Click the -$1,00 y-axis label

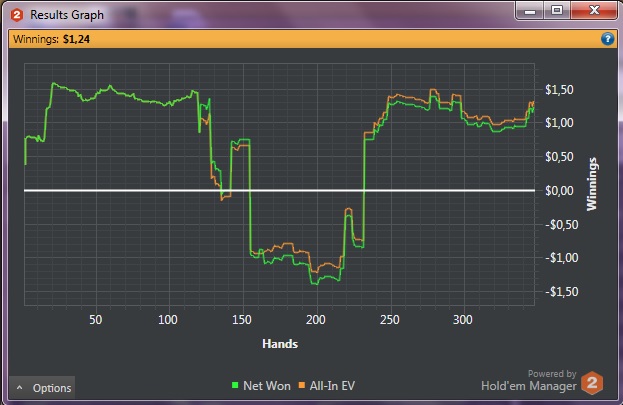pos(559,258)
